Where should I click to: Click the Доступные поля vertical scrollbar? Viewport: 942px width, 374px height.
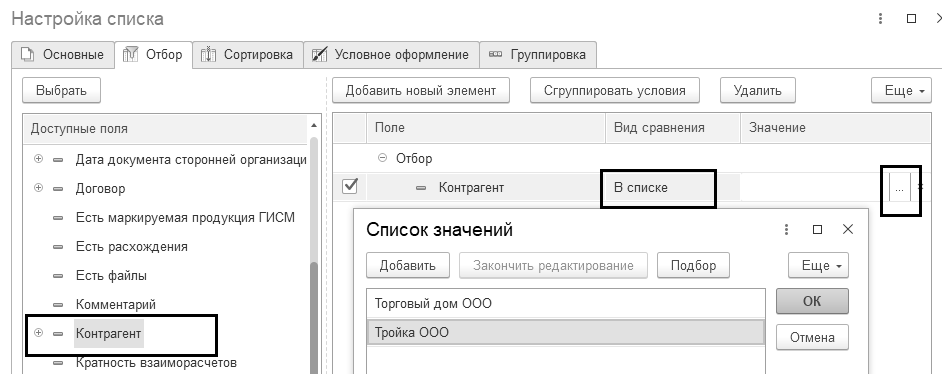tap(314, 252)
